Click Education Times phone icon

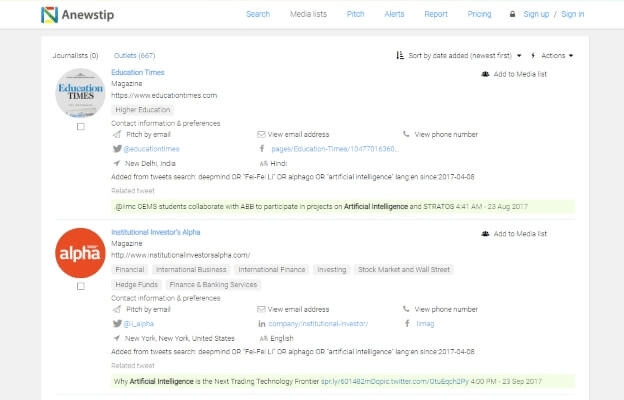[x=406, y=134]
